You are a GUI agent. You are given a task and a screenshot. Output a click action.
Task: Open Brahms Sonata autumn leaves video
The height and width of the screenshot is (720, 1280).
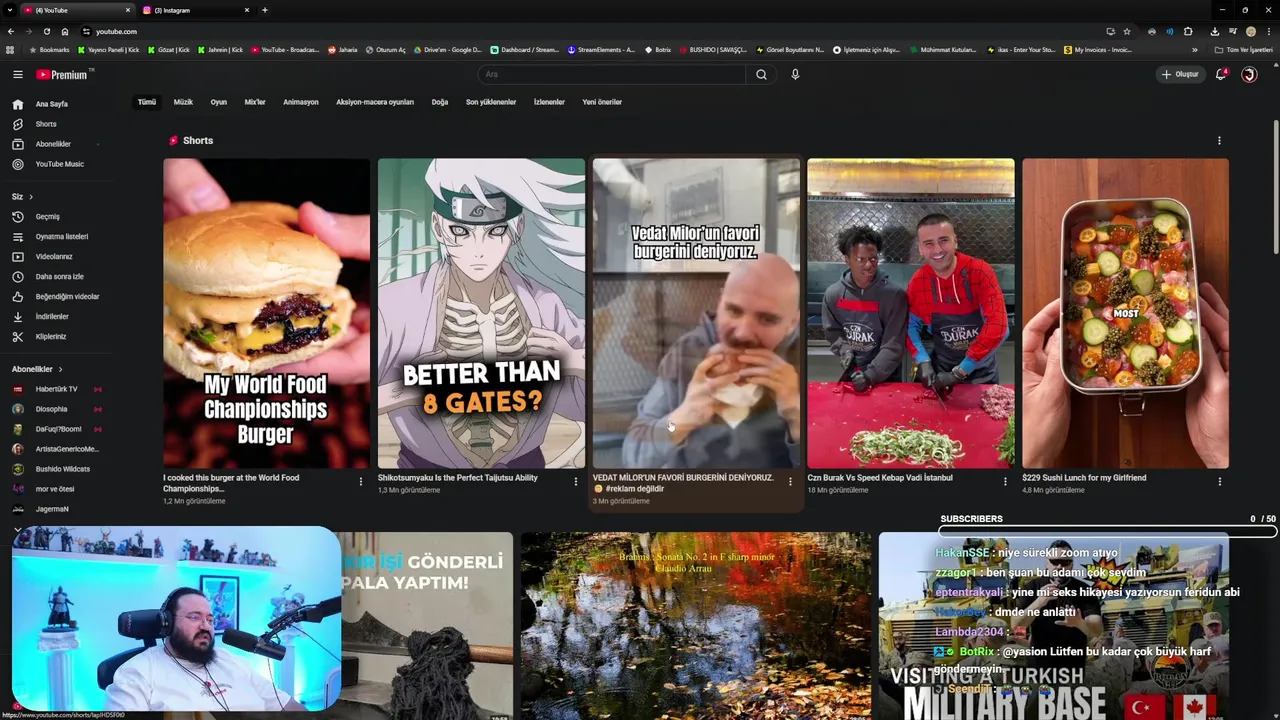pos(696,626)
